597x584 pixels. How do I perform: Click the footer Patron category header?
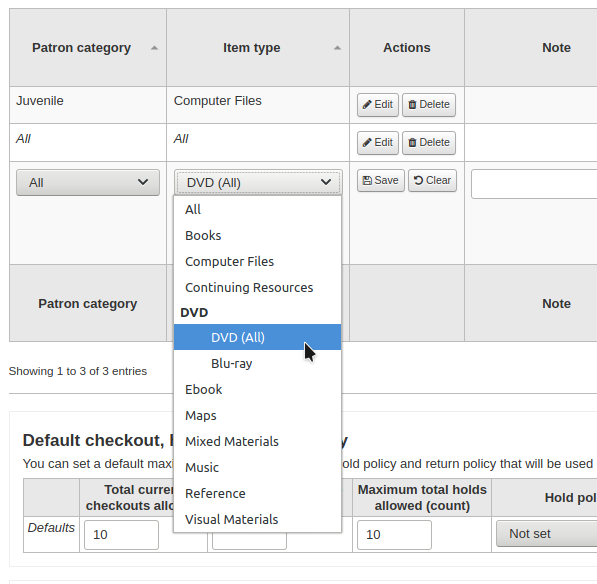(x=88, y=304)
